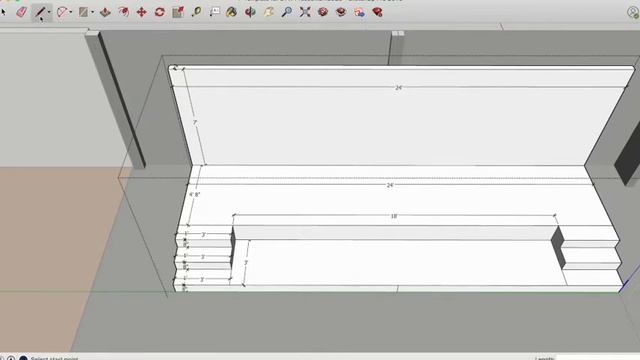Screen dimensions: 640x360
Task: Choose the Orbit tool
Action: 250,12
